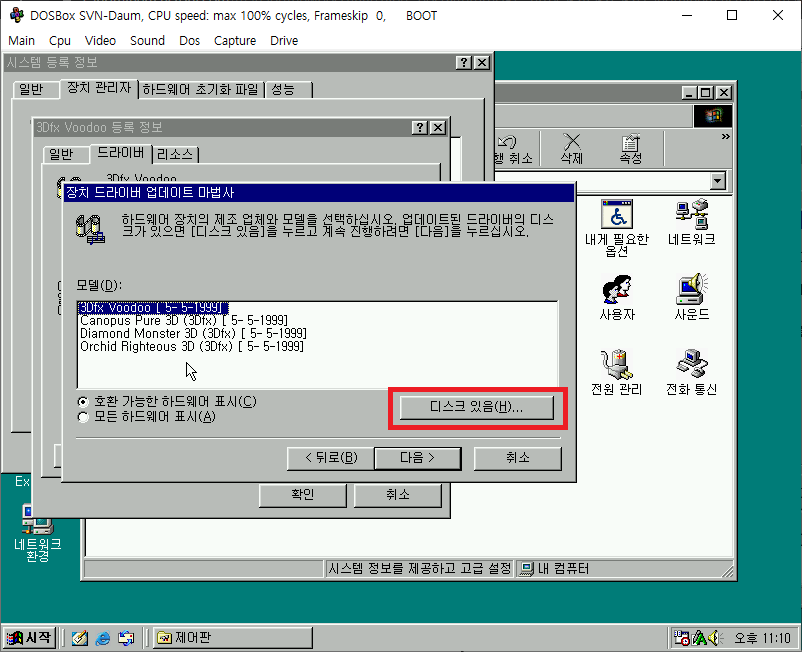Open the DOSBox Cpu menu
The width and height of the screenshot is (802, 652).
60,40
